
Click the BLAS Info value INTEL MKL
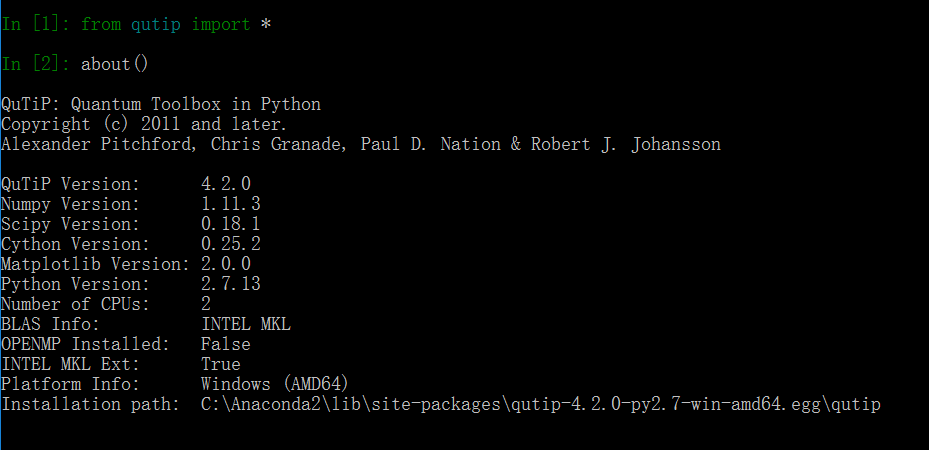(246, 324)
